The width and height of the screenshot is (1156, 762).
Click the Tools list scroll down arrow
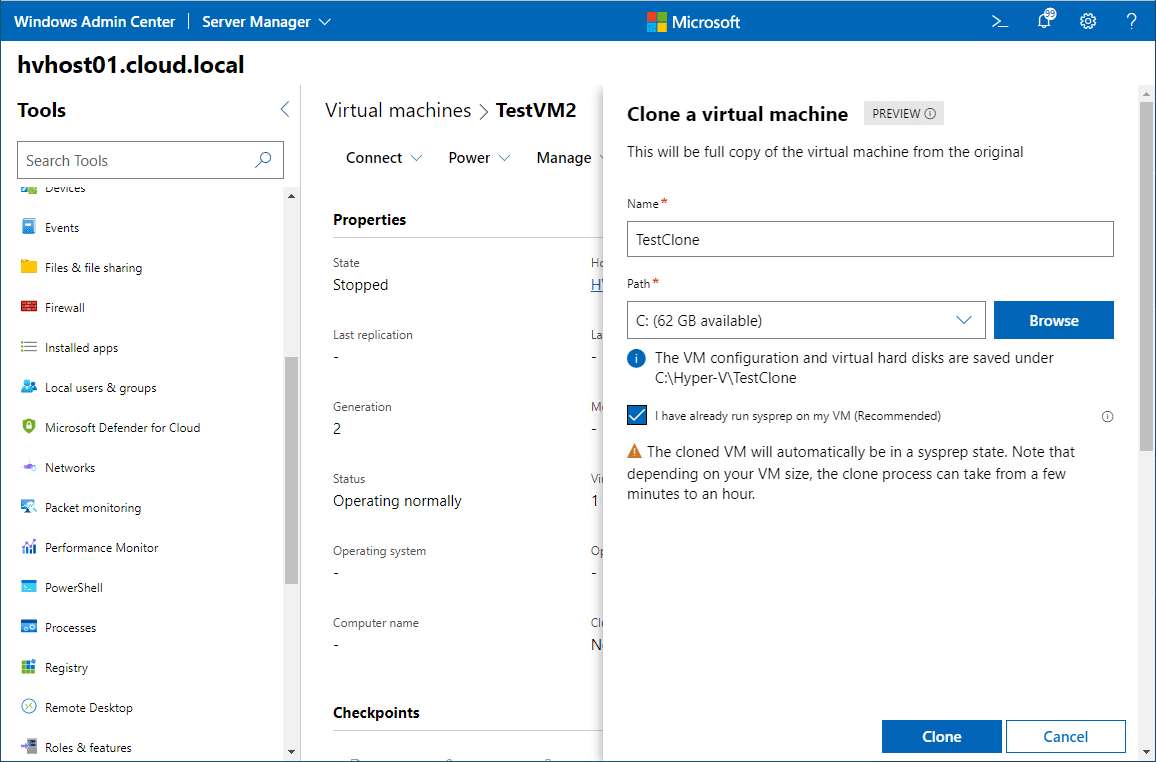[292, 752]
